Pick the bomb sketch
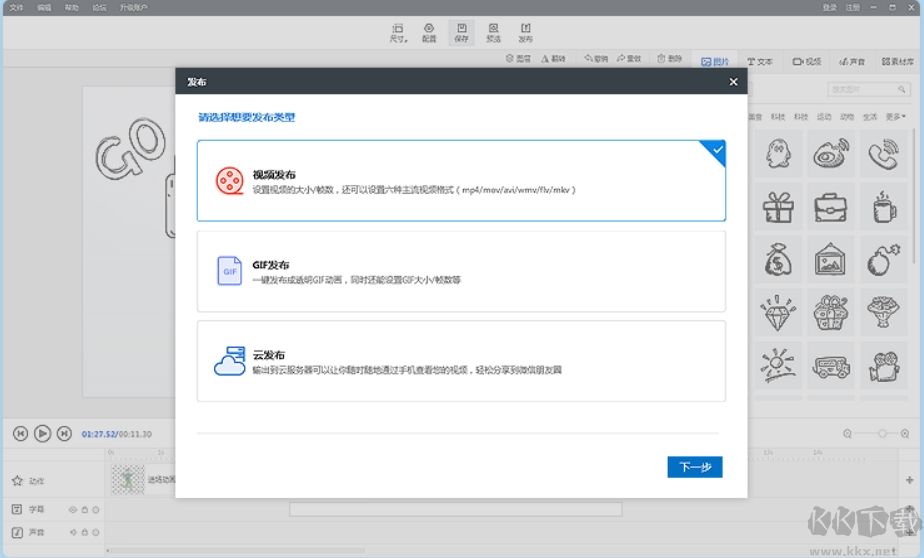The image size is (924, 558). pos(883,260)
